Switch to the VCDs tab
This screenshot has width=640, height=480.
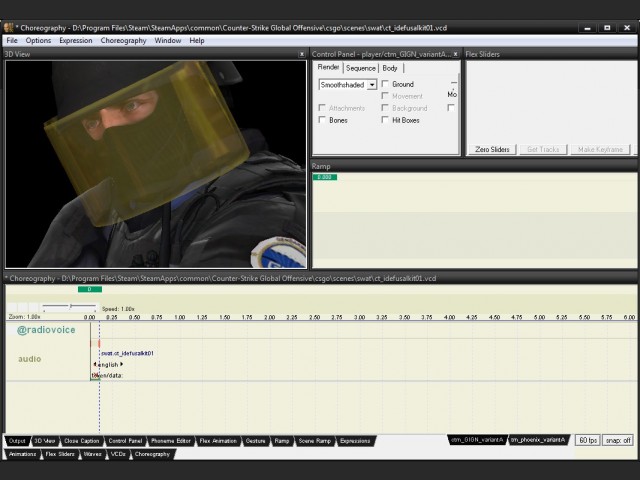coord(118,454)
